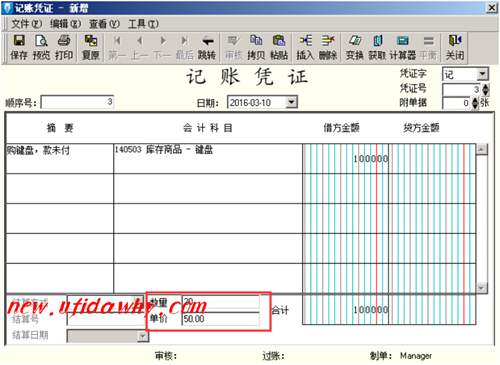Viewport: 500px width, 365px height.
Task: Click the 审核 audit icon
Action: (233, 47)
